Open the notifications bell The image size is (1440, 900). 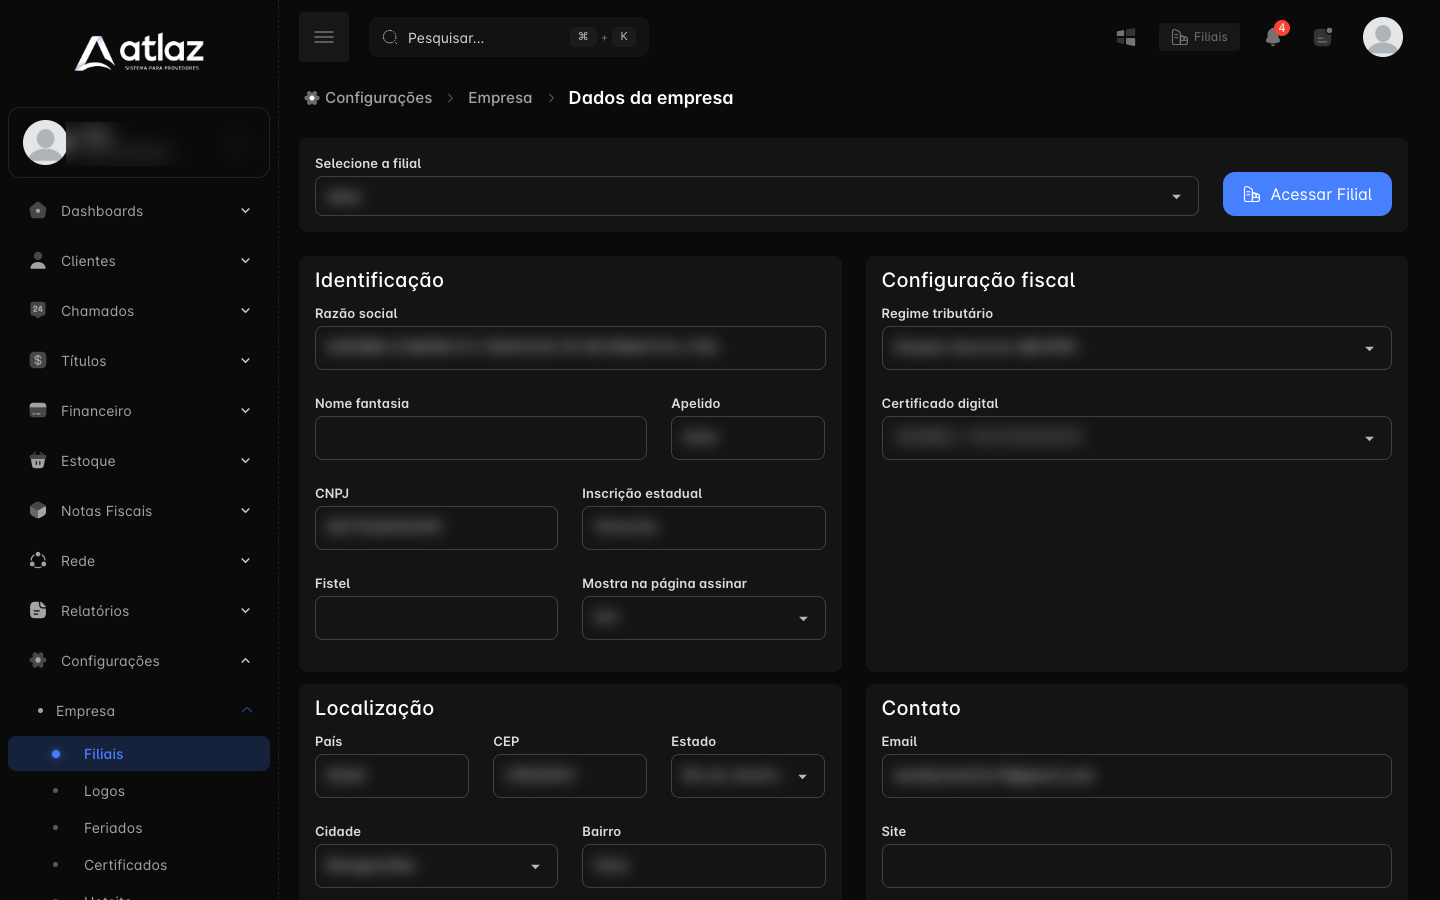[1273, 37]
